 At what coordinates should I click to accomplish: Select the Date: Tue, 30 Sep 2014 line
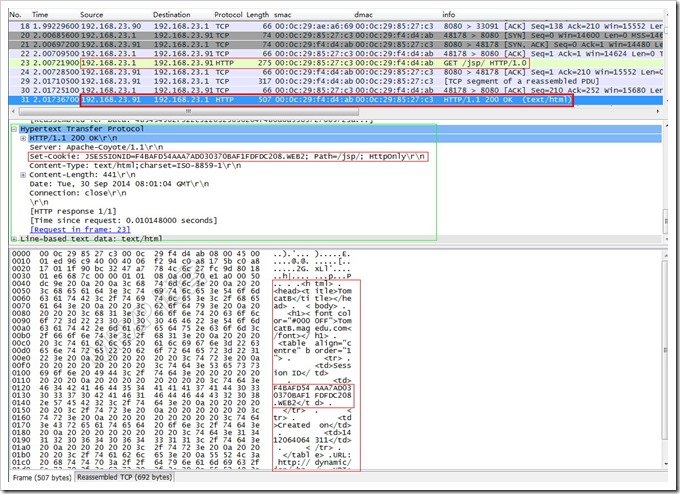[x=119, y=184]
